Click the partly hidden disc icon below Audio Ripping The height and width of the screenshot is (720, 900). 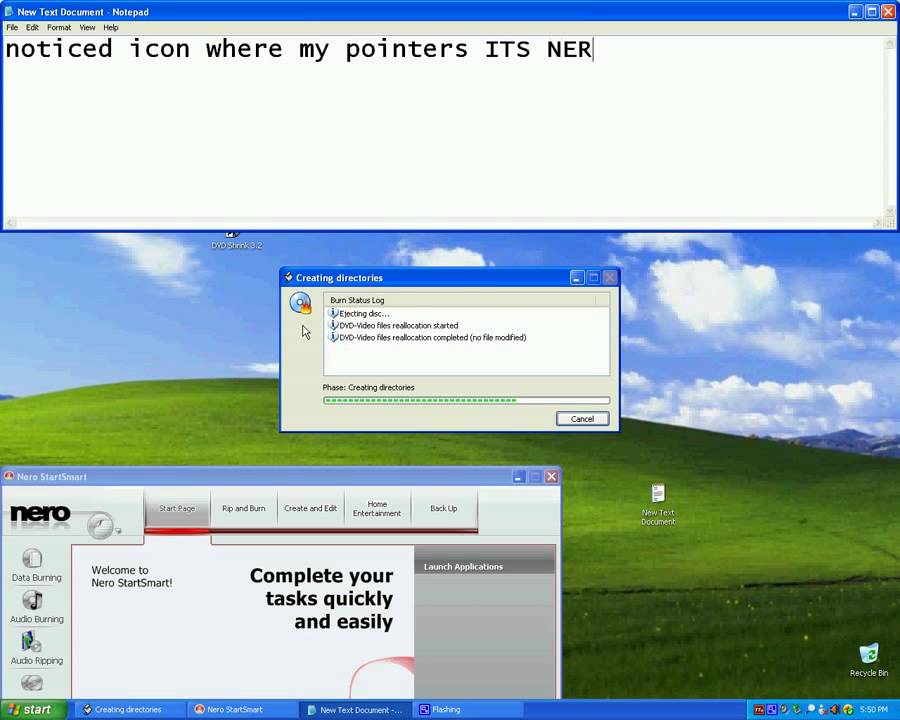pyautogui.click(x=32, y=682)
